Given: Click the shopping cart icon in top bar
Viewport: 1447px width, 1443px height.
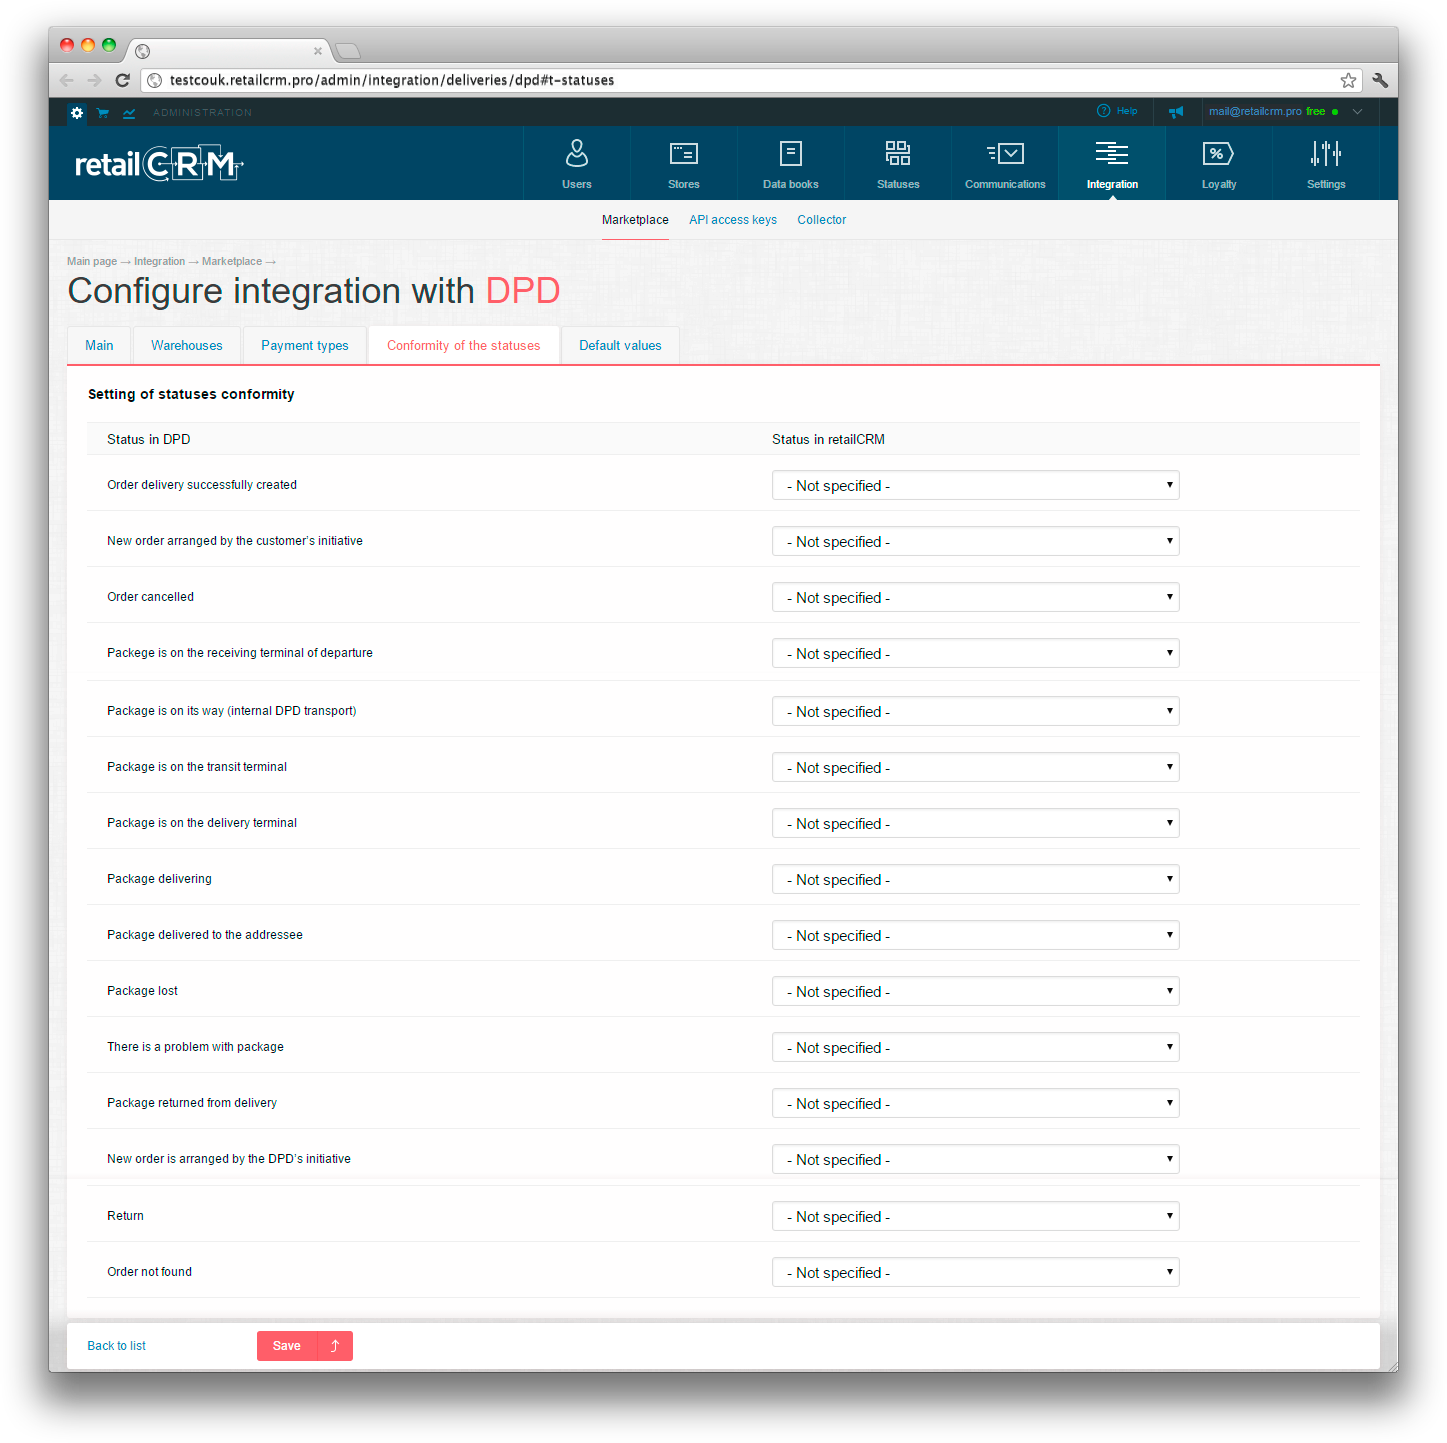Looking at the screenshot, I should pos(102,113).
